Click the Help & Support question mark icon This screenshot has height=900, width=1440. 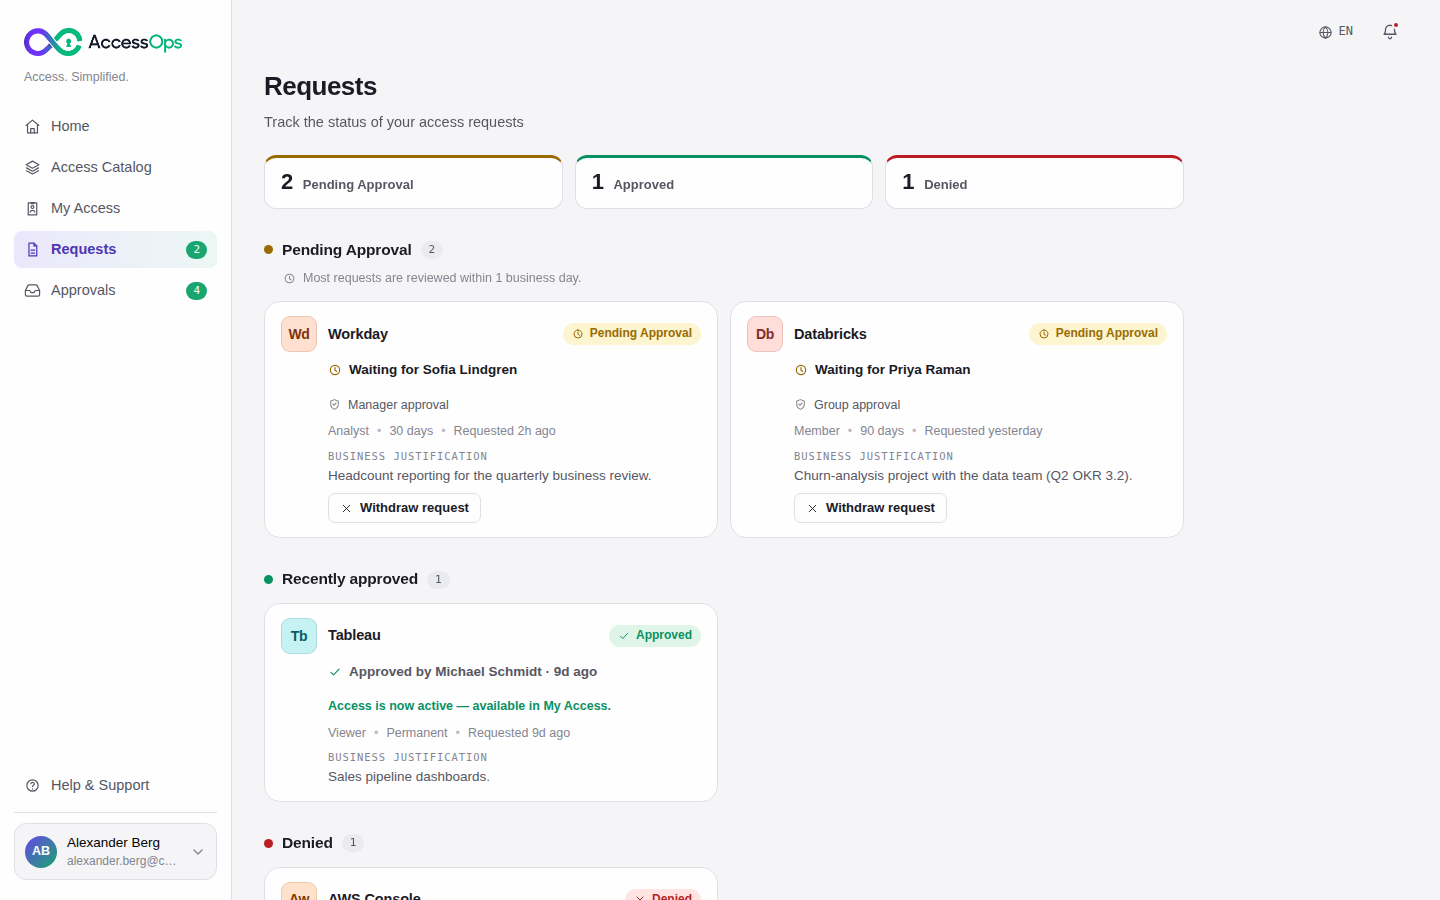(32, 786)
